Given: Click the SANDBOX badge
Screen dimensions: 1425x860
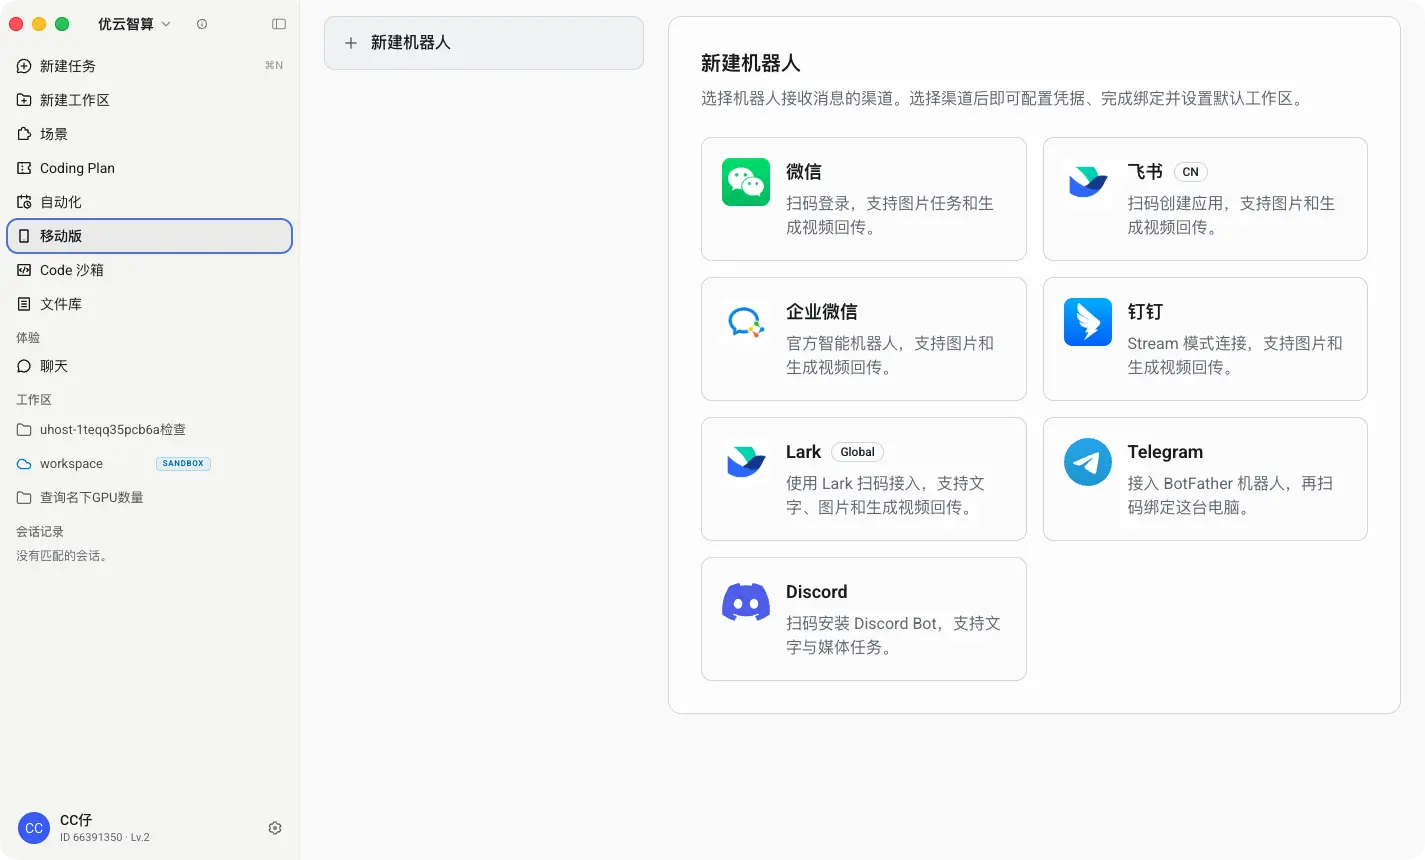Looking at the screenshot, I should [183, 464].
